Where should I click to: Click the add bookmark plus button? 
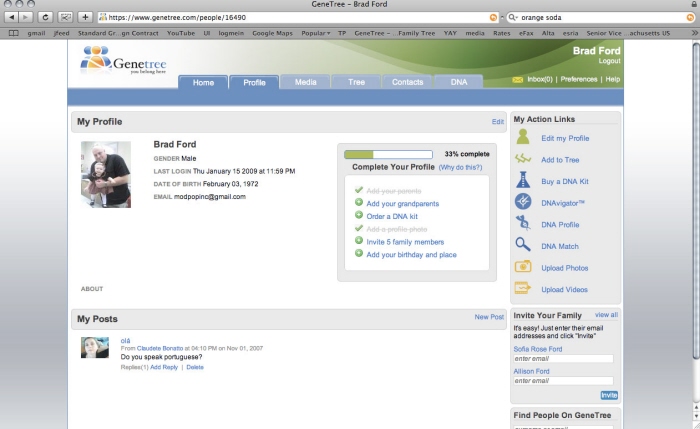(85, 17)
